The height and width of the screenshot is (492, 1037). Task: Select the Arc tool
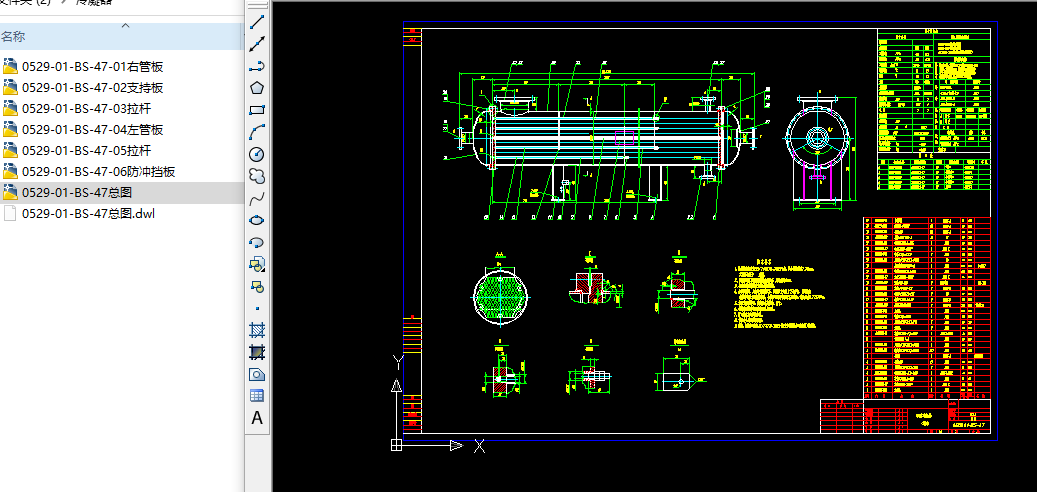click(x=257, y=131)
